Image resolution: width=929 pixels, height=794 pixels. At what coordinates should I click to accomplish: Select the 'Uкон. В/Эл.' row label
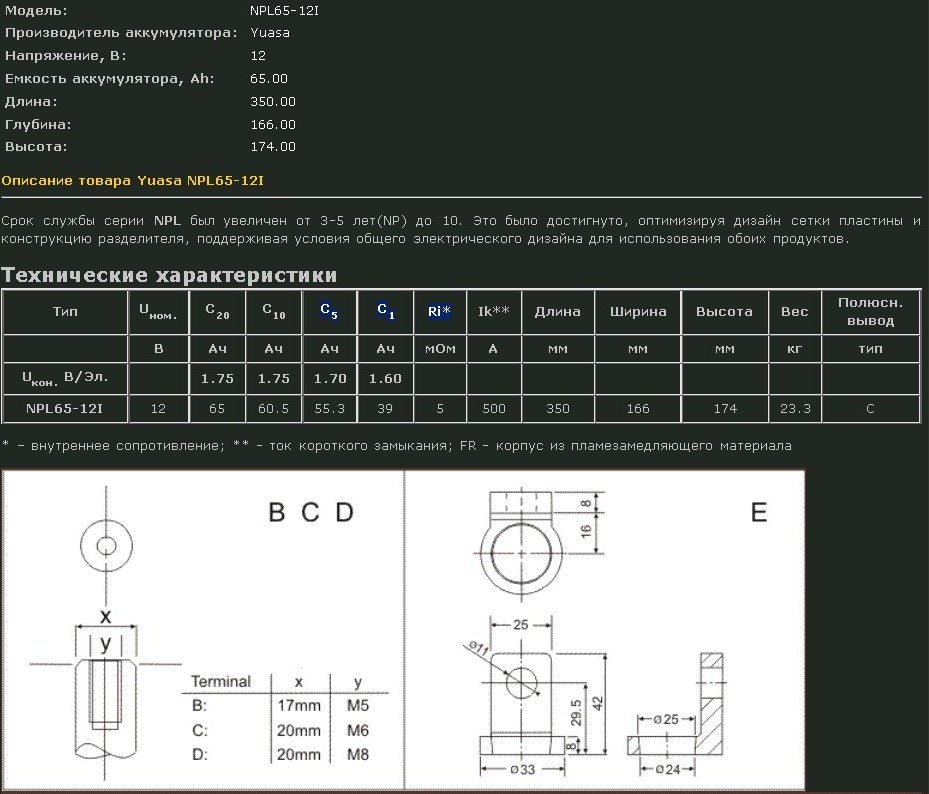pyautogui.click(x=65, y=378)
